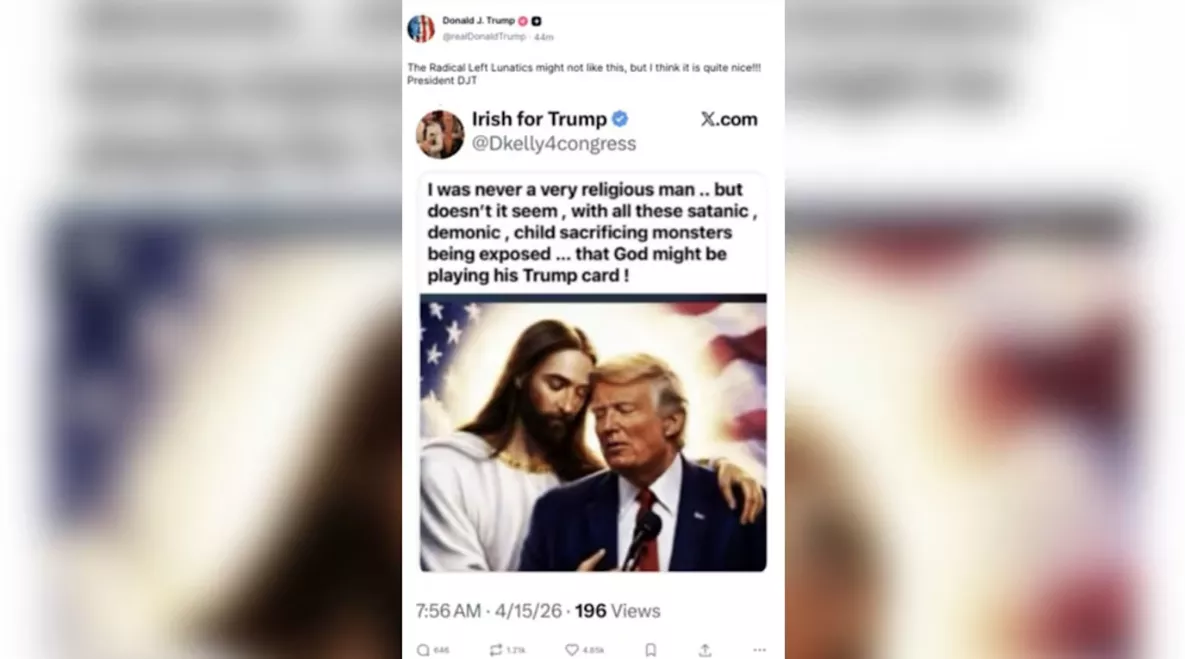Click the X.com logo

[x=729, y=119]
